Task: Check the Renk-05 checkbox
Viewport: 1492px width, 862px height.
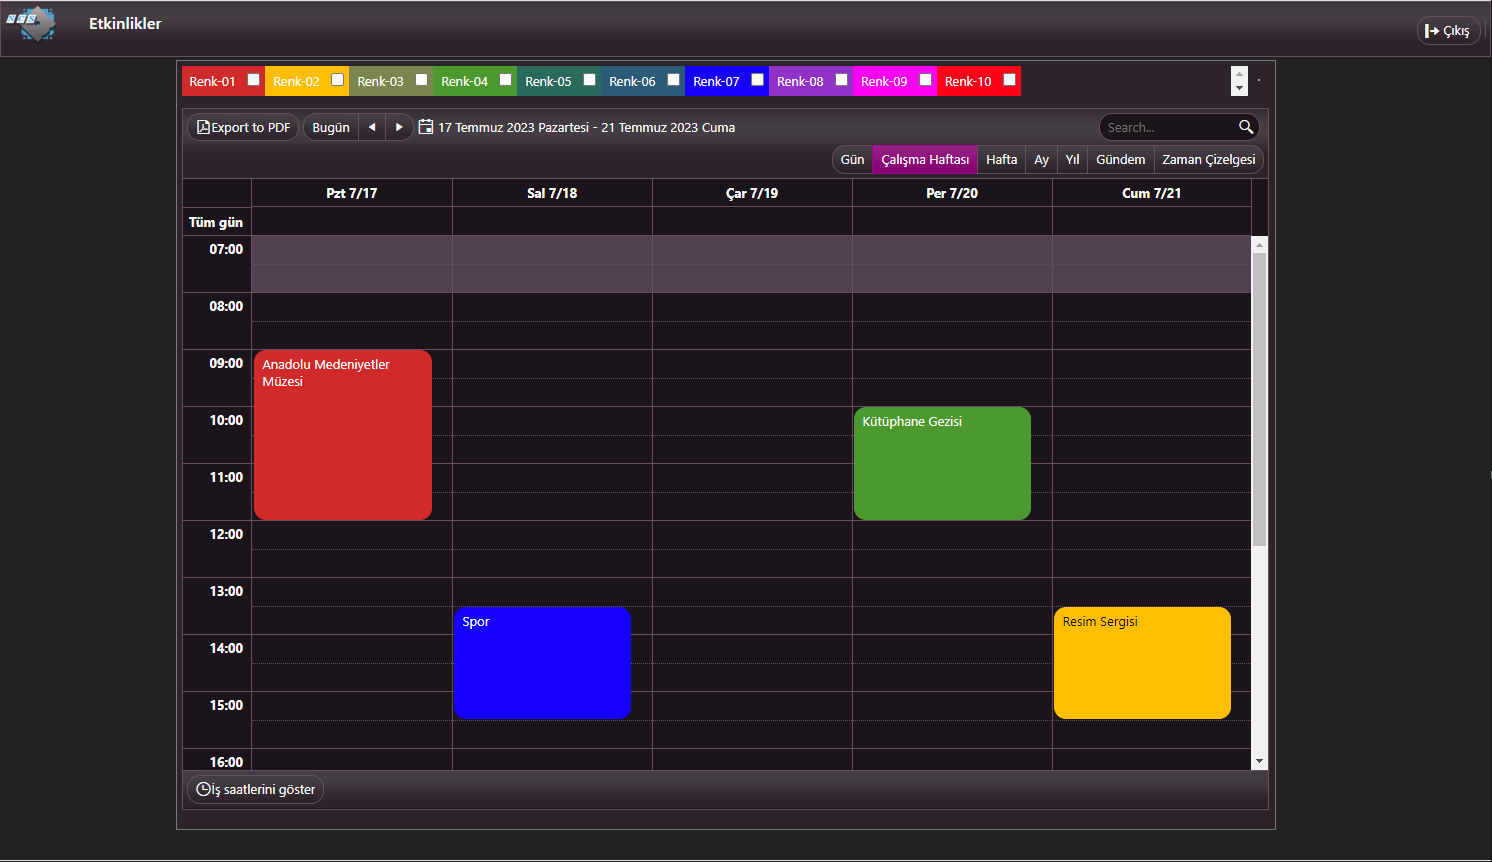Action: click(x=590, y=80)
